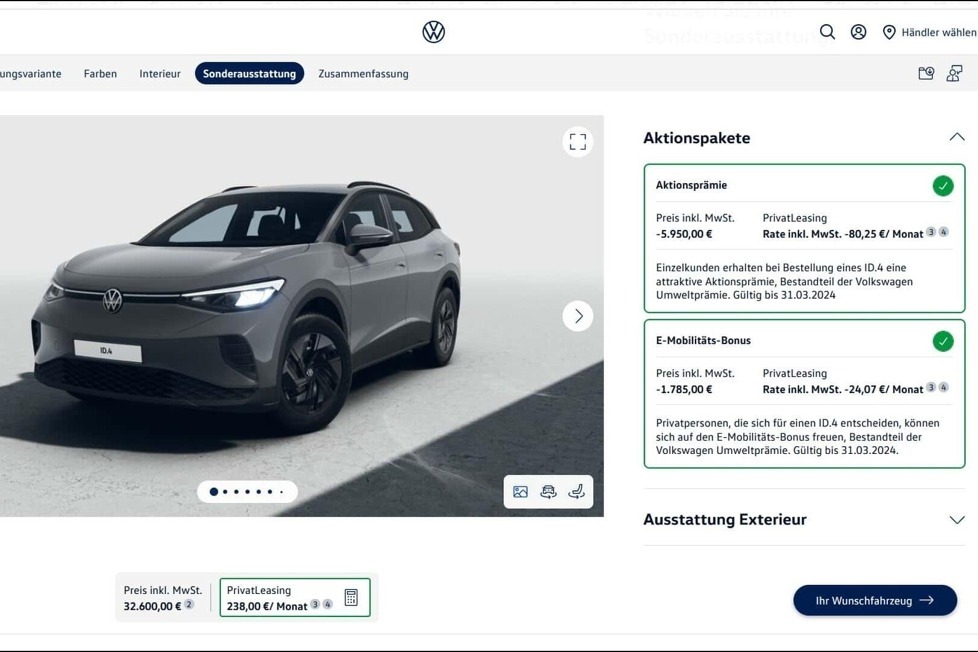Collapse the Aktionspakete section
978x652 pixels.
(x=957, y=137)
